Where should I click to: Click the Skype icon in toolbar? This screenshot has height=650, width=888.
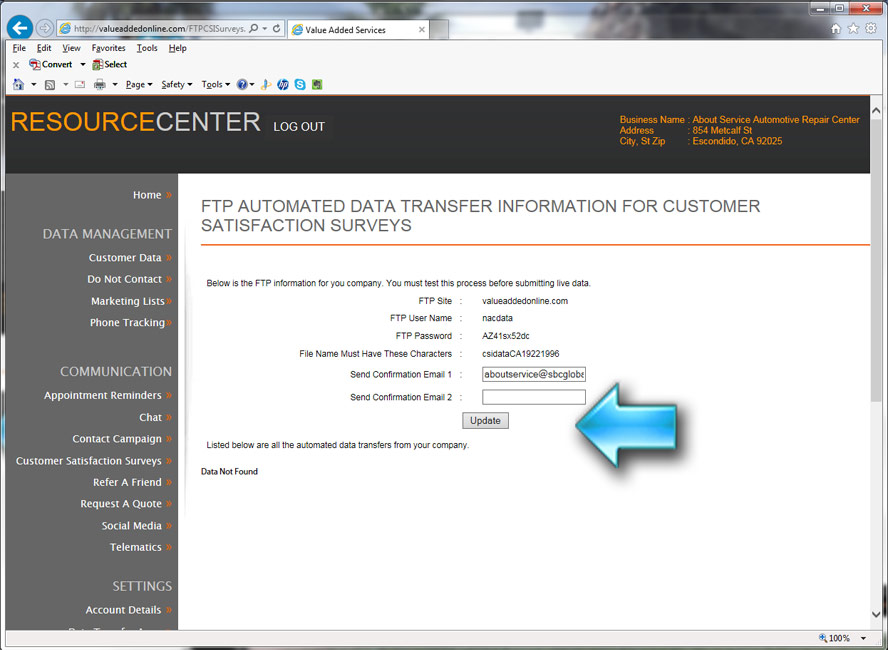[x=300, y=85]
